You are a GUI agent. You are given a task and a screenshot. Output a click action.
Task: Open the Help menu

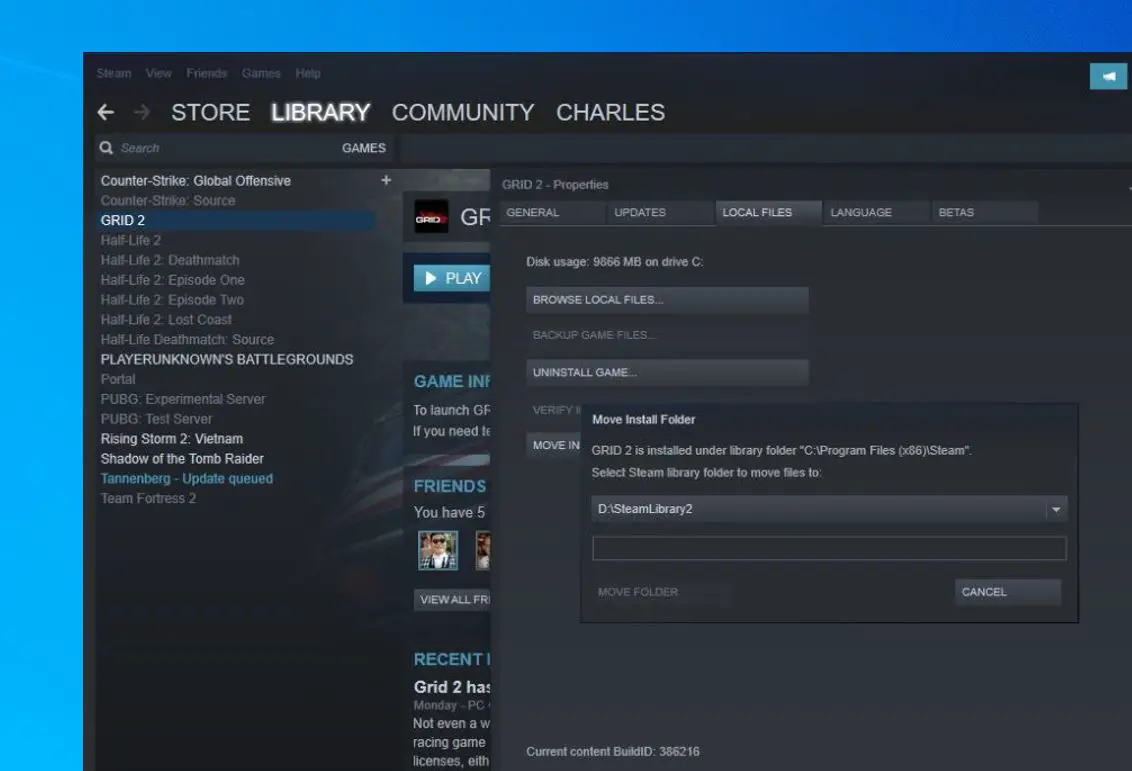click(x=308, y=73)
